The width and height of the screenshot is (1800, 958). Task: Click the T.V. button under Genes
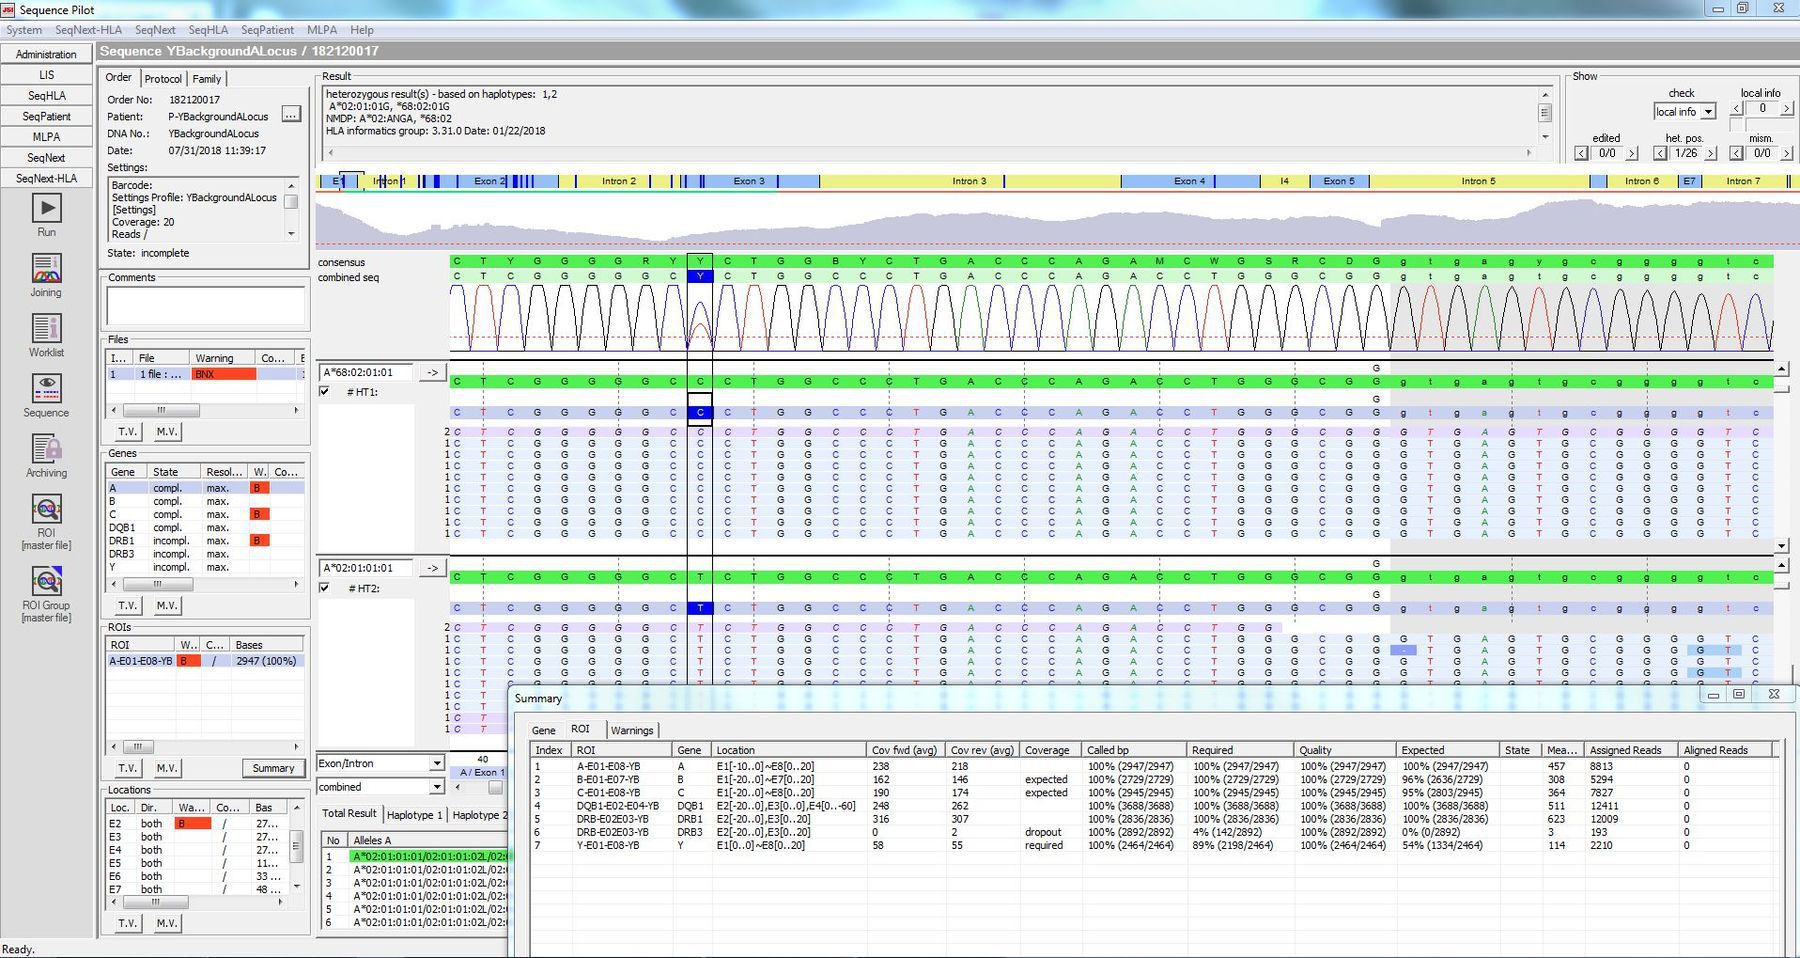pos(126,605)
